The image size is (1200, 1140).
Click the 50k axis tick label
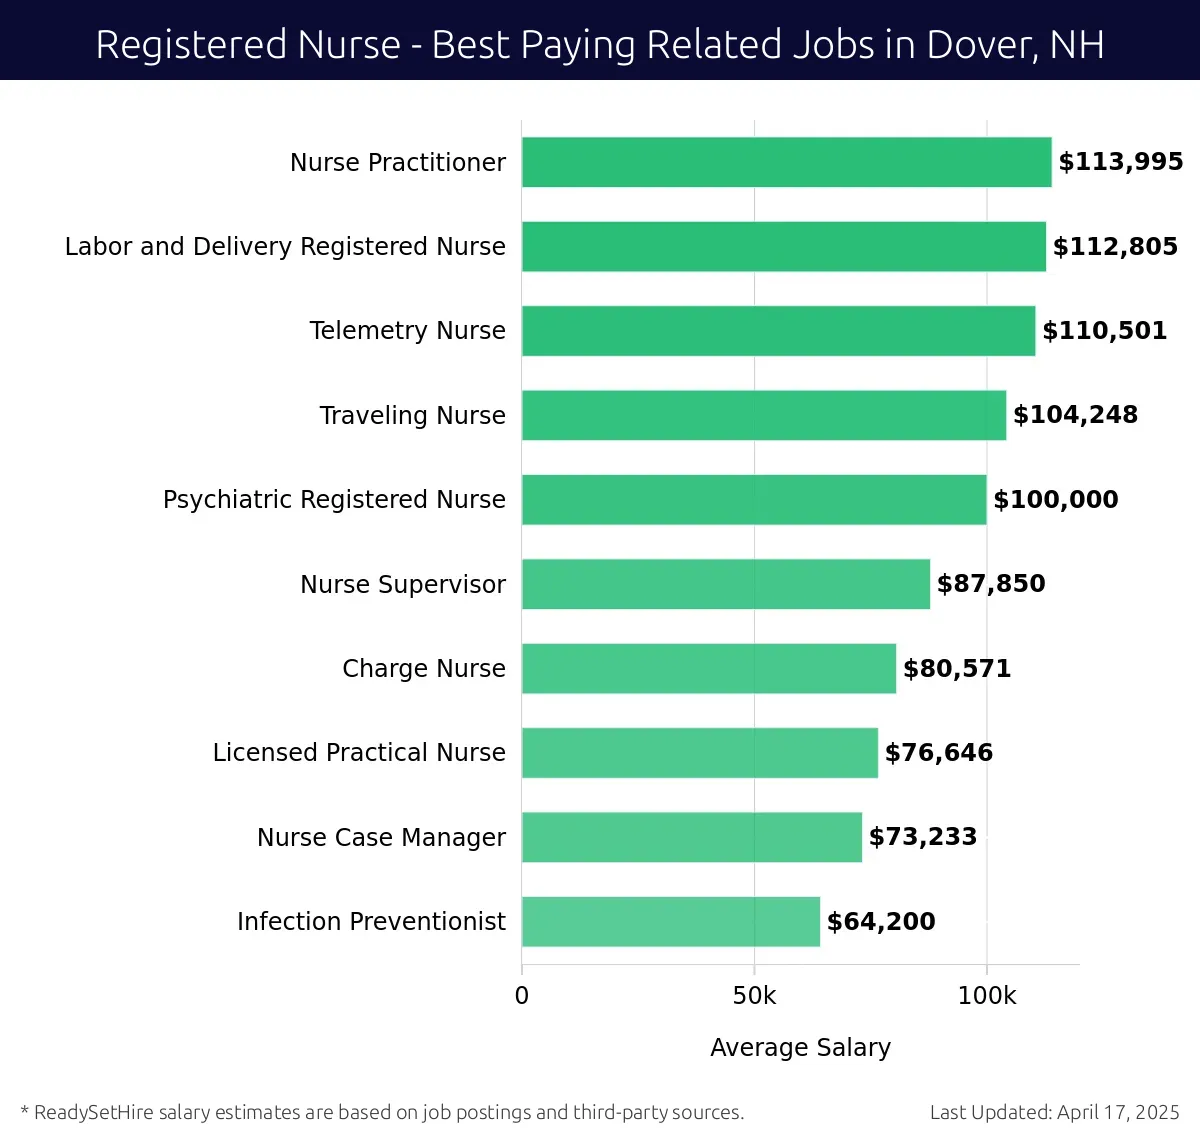(x=754, y=996)
